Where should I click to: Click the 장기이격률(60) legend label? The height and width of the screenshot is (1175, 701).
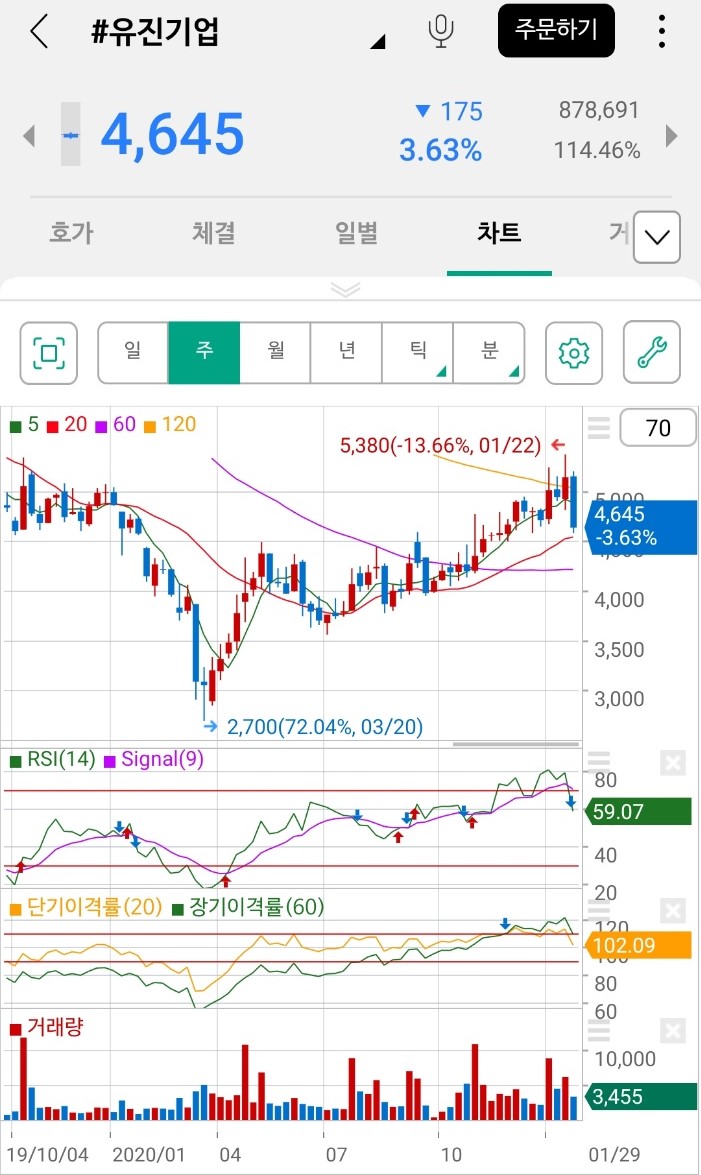(x=248, y=907)
